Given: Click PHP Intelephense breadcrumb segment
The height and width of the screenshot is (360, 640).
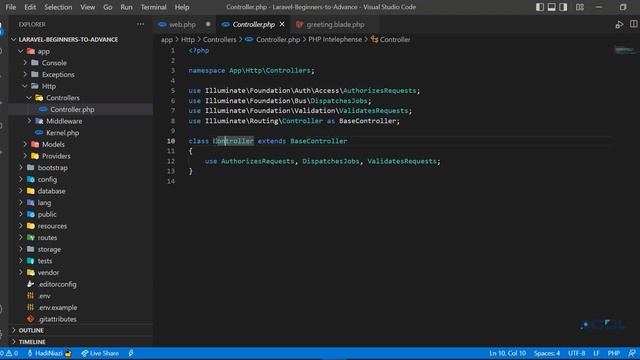Looking at the screenshot, I should point(335,40).
